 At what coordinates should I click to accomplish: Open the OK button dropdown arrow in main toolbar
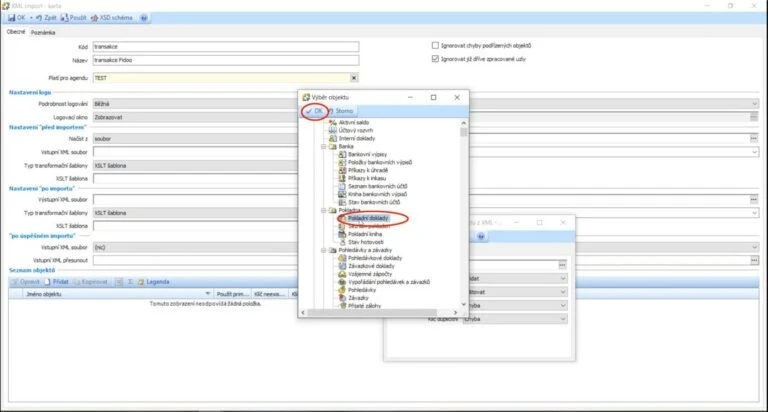click(x=31, y=18)
